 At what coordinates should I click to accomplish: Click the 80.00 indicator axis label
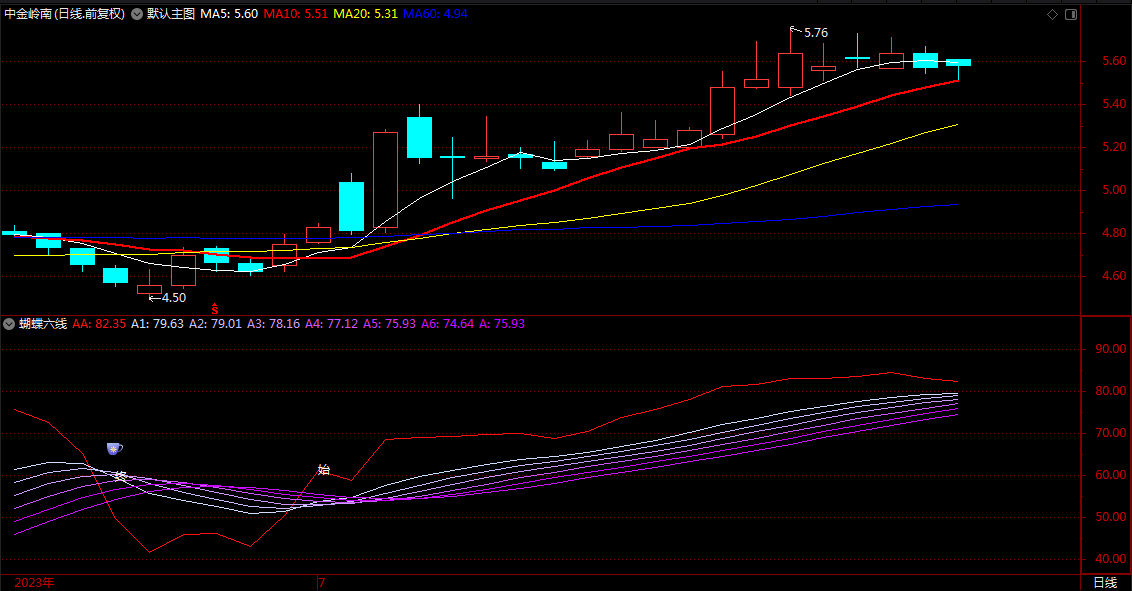tap(1110, 391)
